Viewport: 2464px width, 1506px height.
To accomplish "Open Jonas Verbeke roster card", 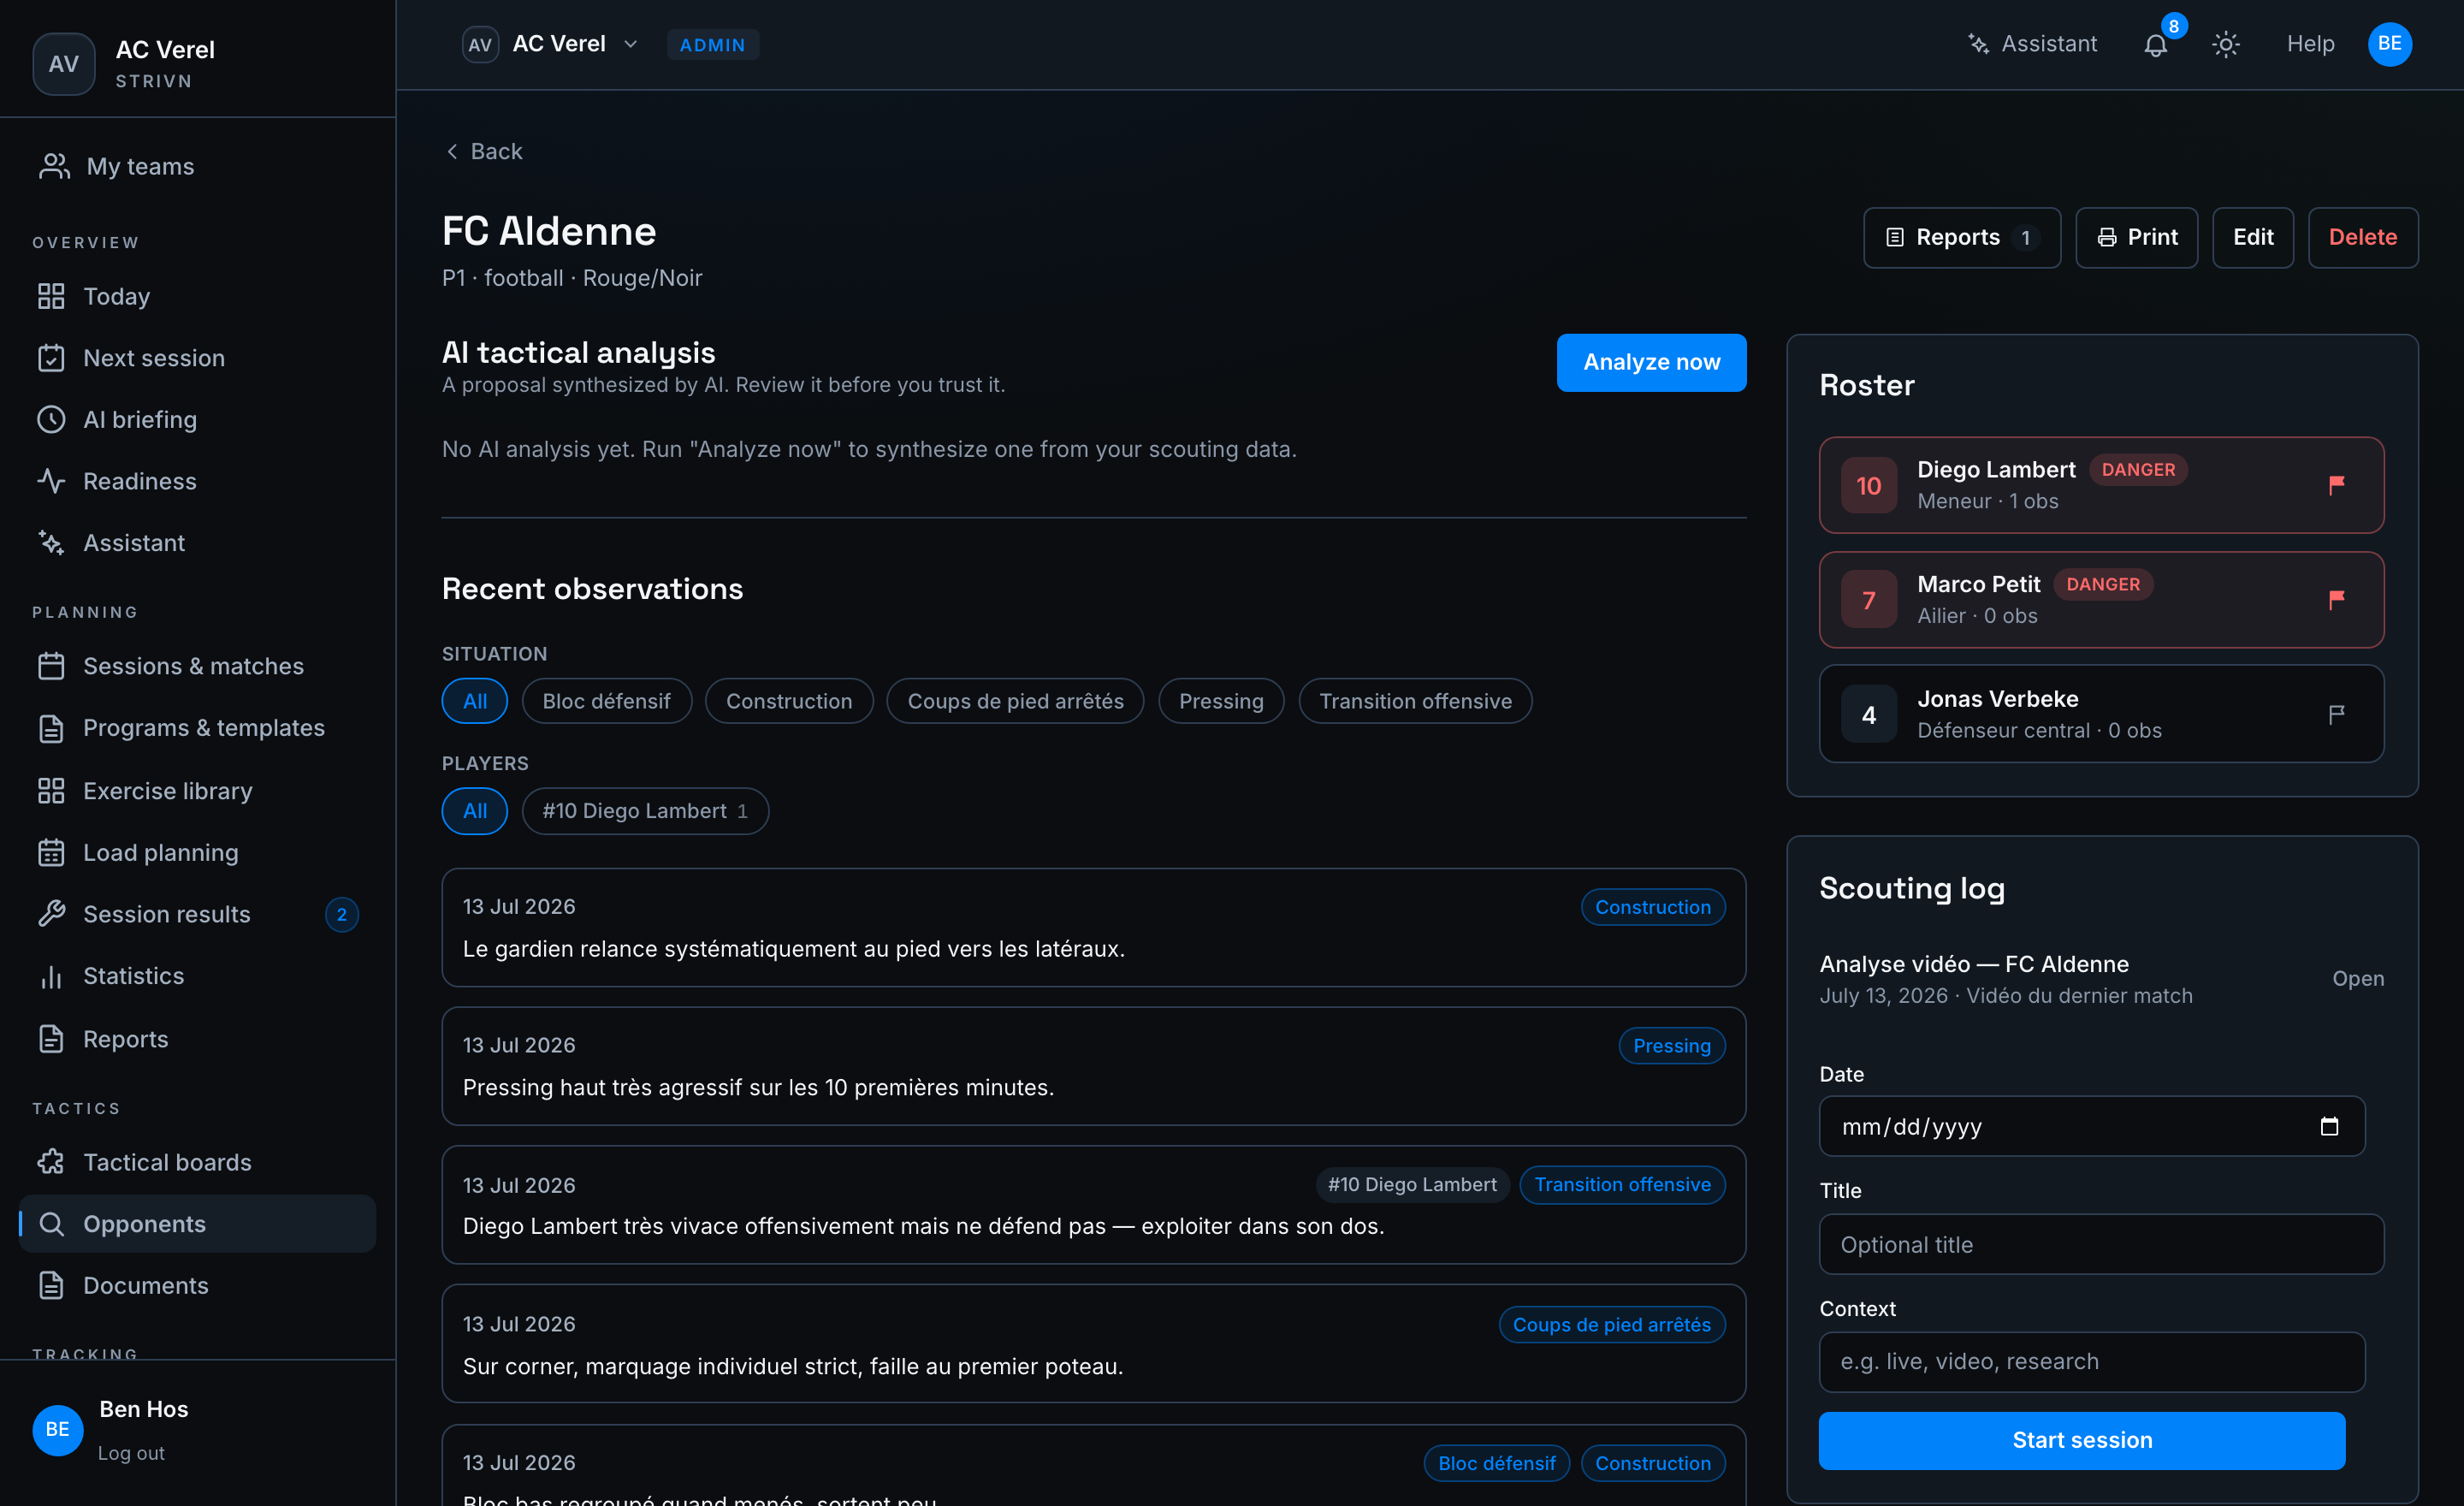I will 2101,715.
